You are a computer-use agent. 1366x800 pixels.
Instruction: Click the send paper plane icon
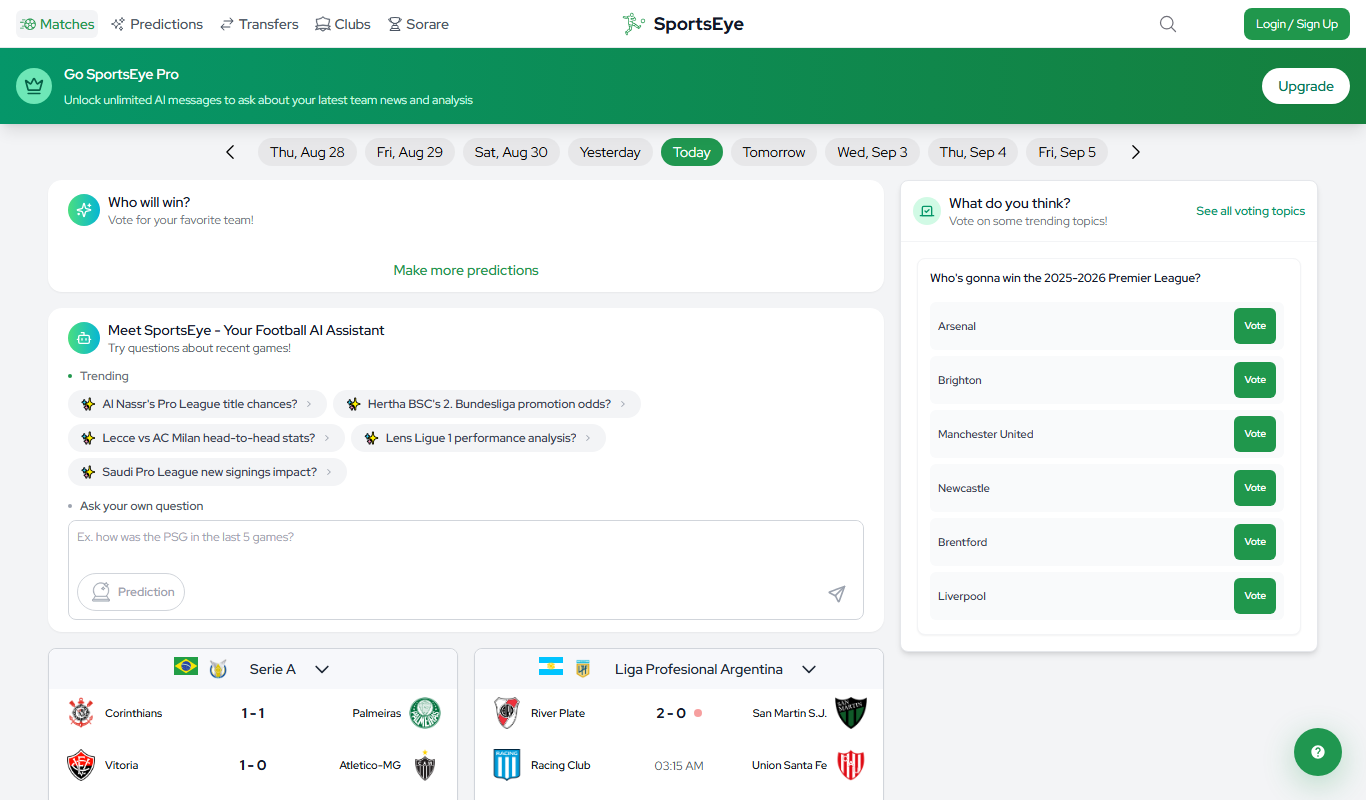pyautogui.click(x=837, y=594)
